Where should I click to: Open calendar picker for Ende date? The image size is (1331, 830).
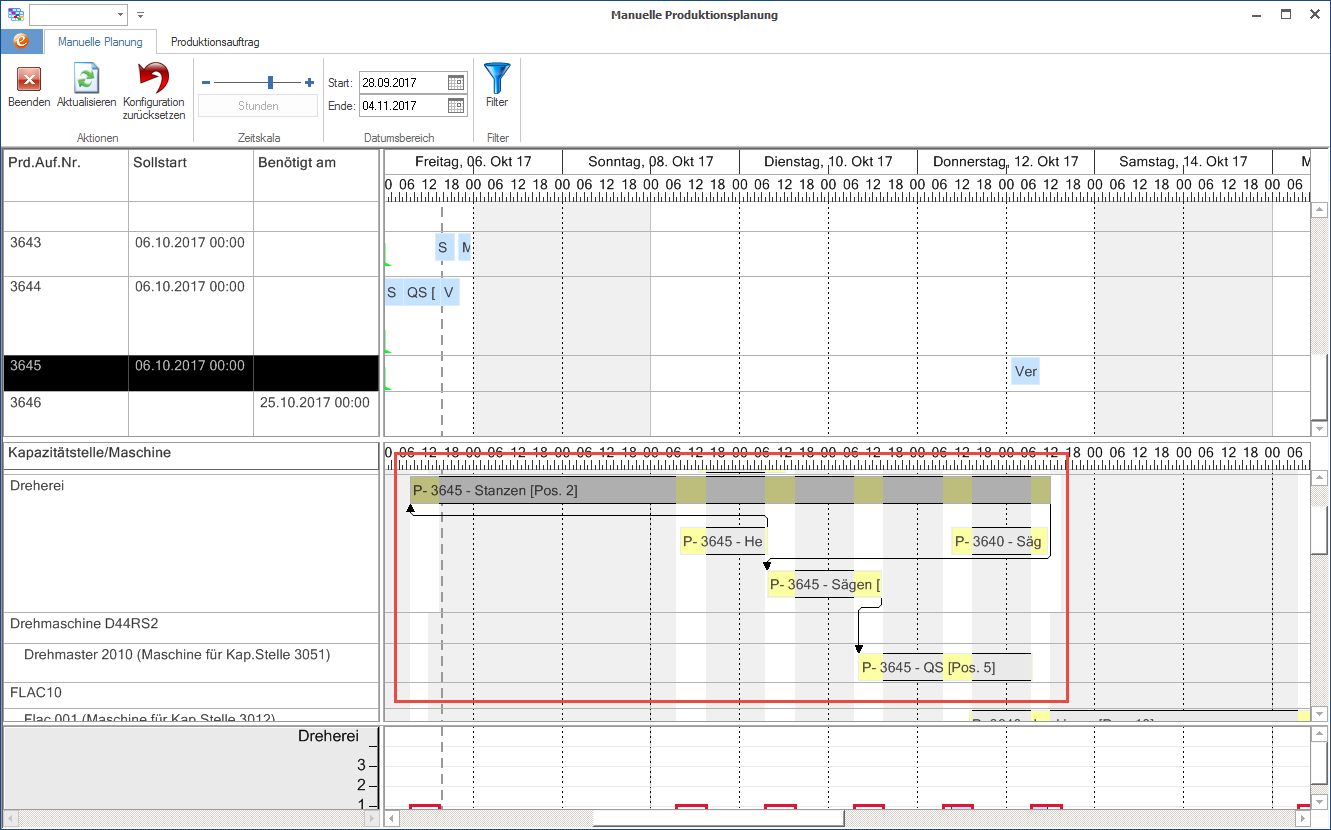click(x=455, y=105)
